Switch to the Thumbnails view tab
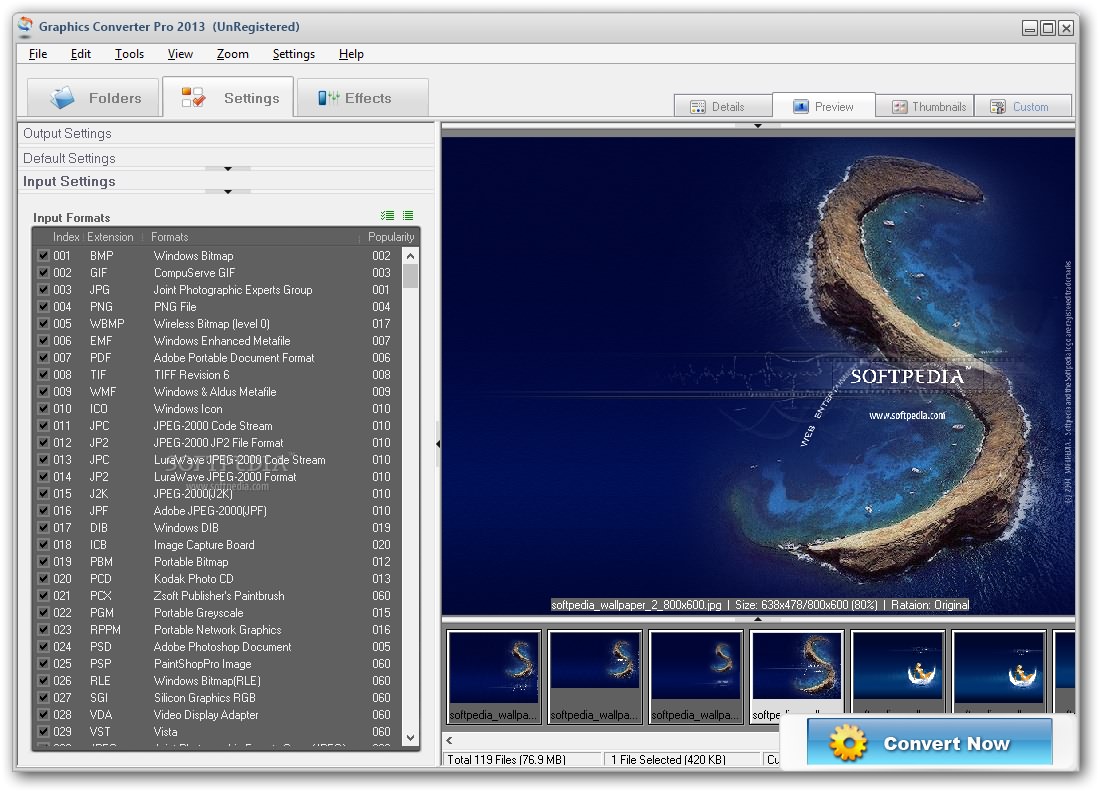The width and height of the screenshot is (1100, 792). point(925,107)
